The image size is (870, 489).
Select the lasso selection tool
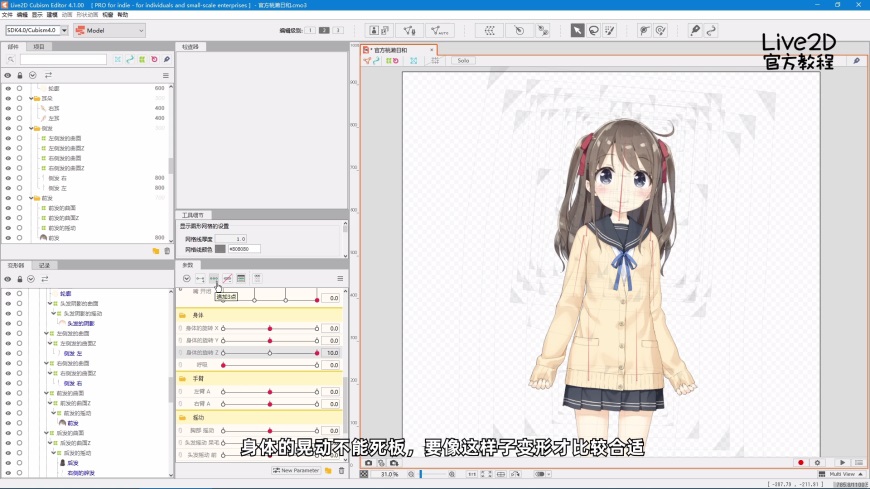click(594, 31)
